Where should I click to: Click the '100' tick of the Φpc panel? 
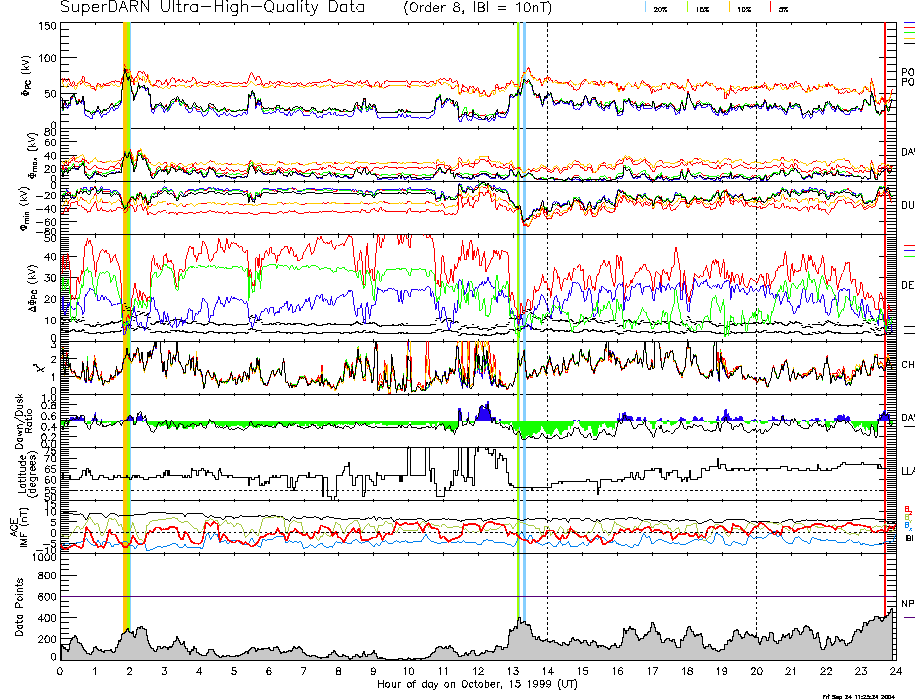point(48,58)
